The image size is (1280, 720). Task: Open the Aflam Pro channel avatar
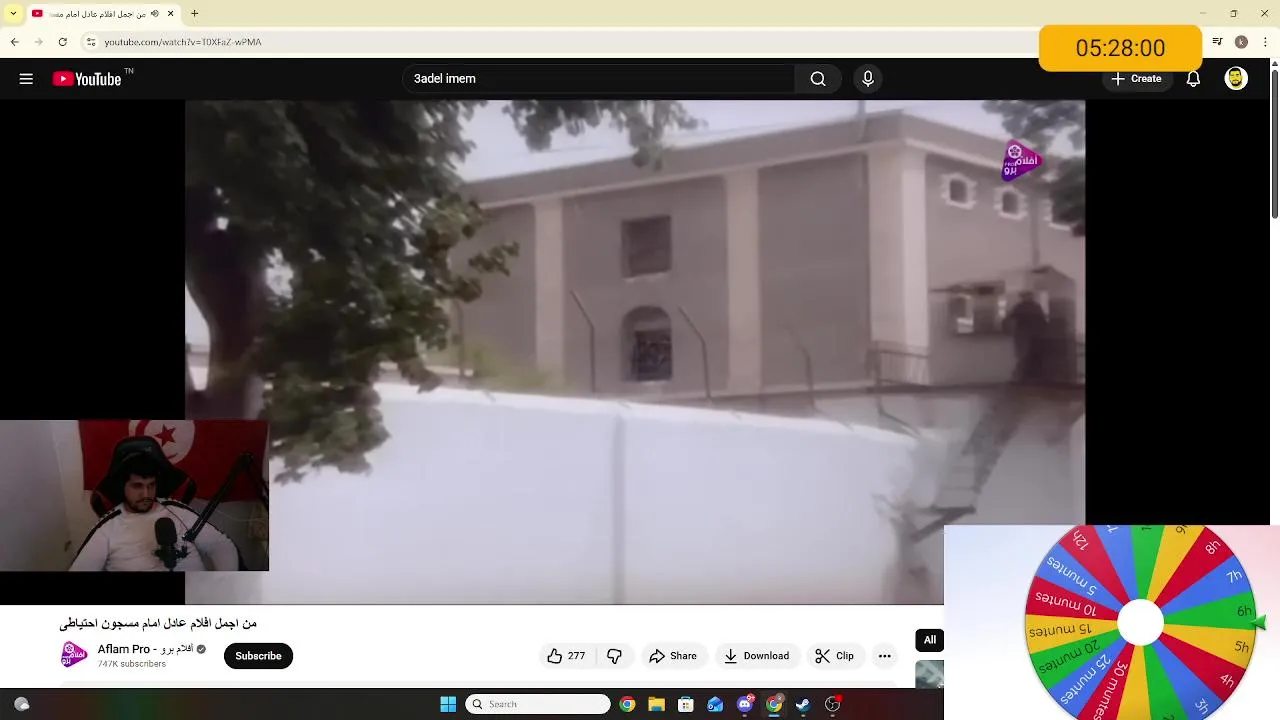pos(74,655)
